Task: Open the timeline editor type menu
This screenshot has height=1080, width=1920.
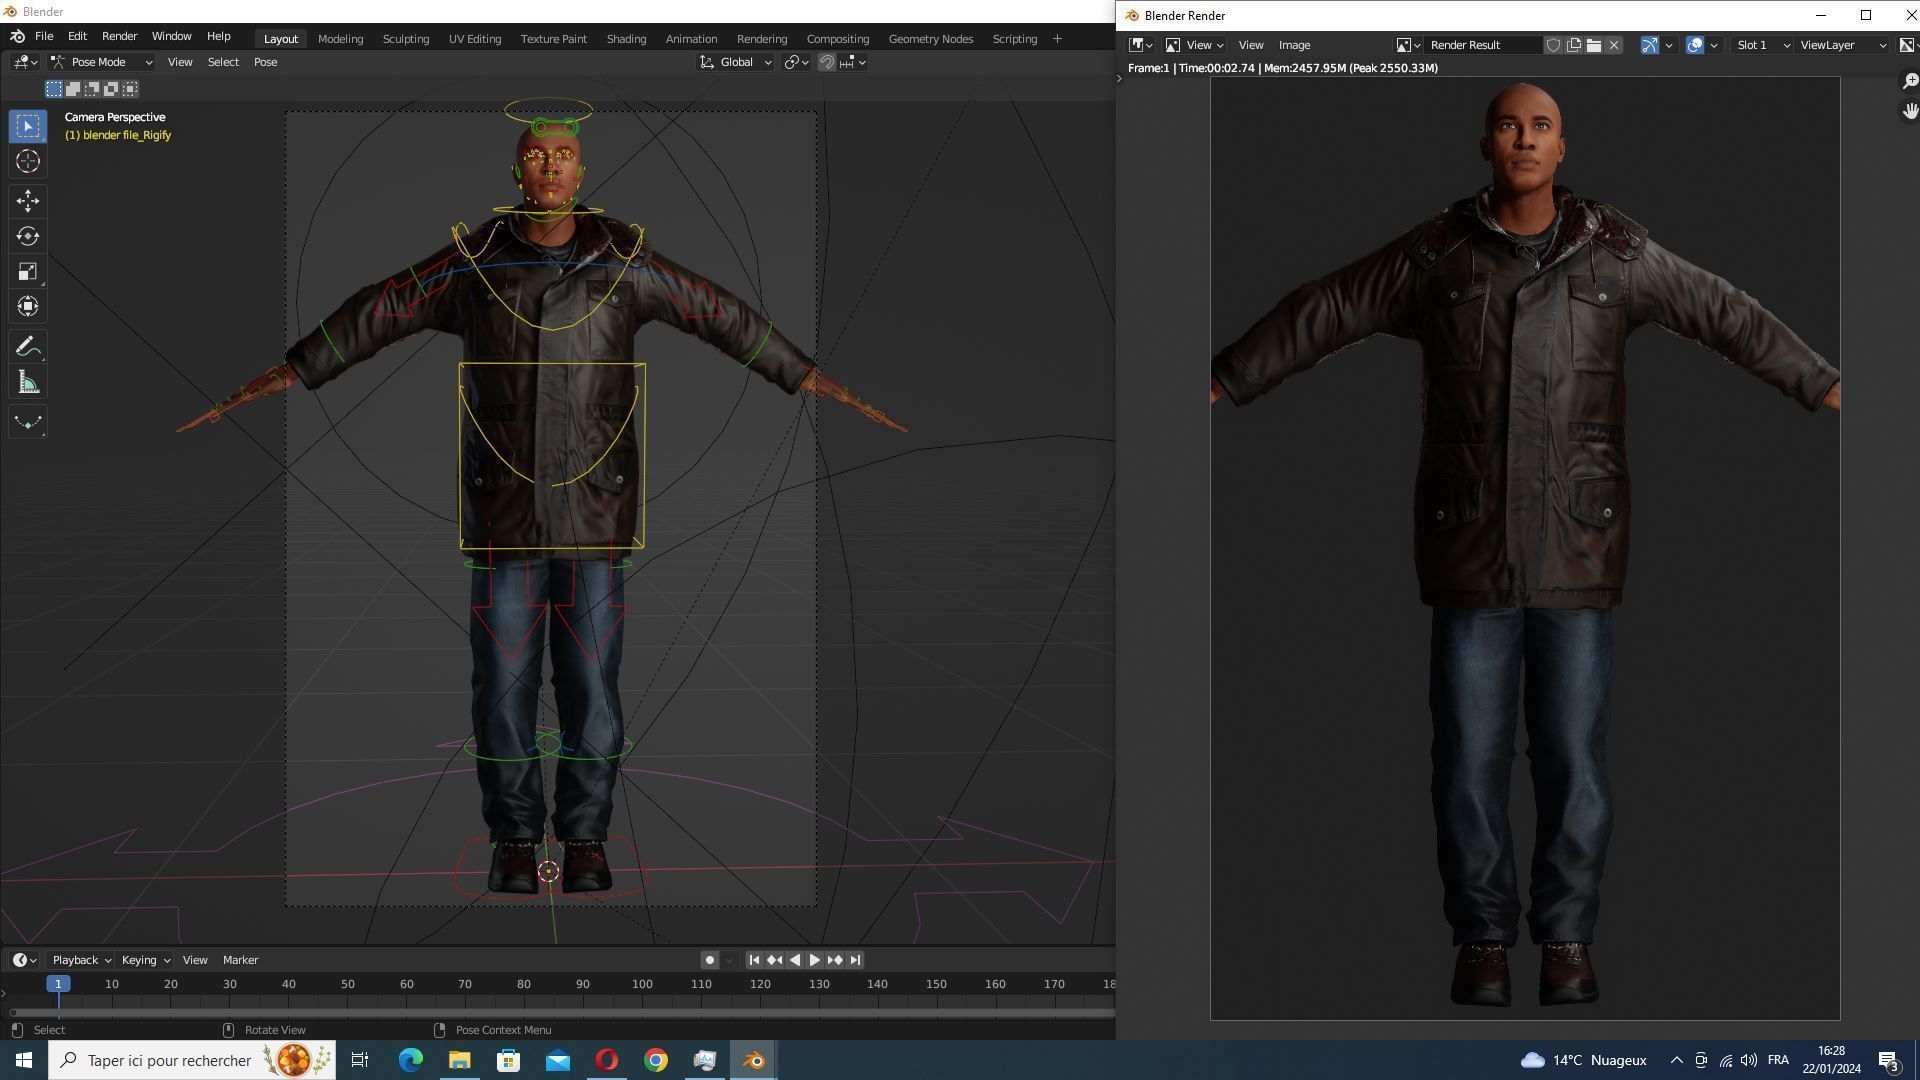Action: [25, 961]
